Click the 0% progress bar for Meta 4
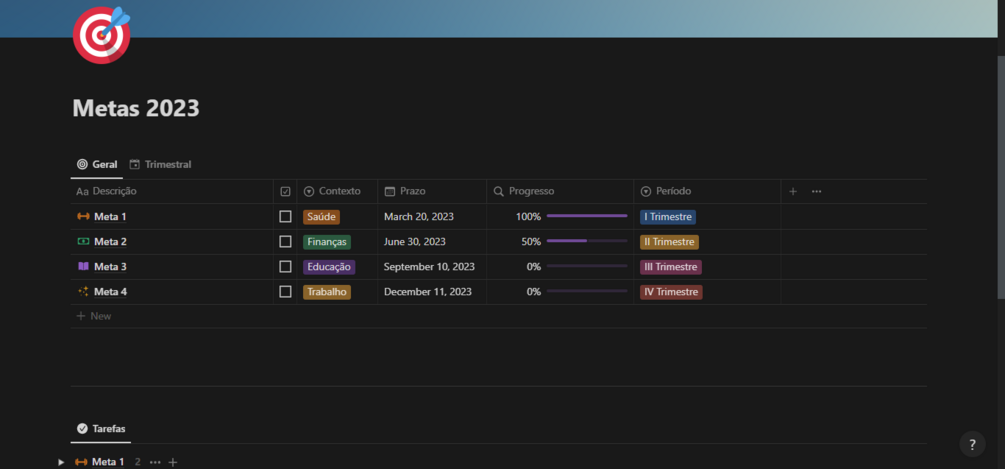This screenshot has height=469, width=1005. click(x=587, y=292)
